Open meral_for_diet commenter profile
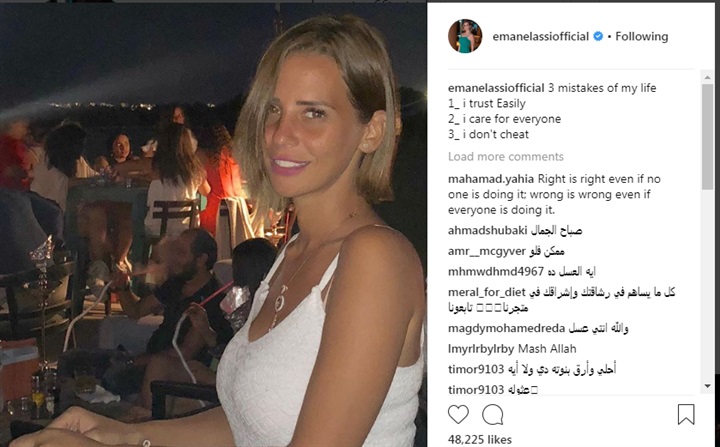 point(487,292)
